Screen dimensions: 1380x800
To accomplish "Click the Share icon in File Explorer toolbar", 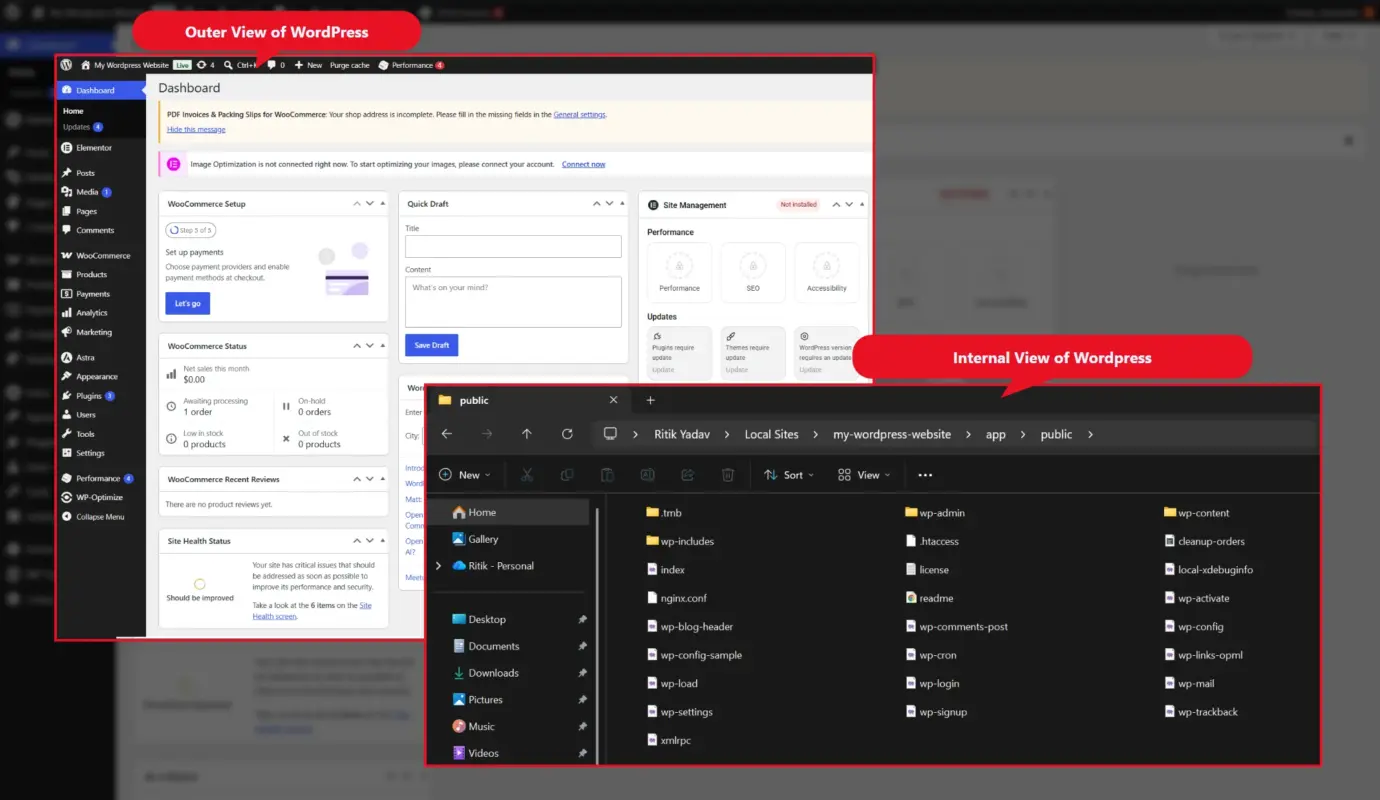I will [x=687, y=475].
